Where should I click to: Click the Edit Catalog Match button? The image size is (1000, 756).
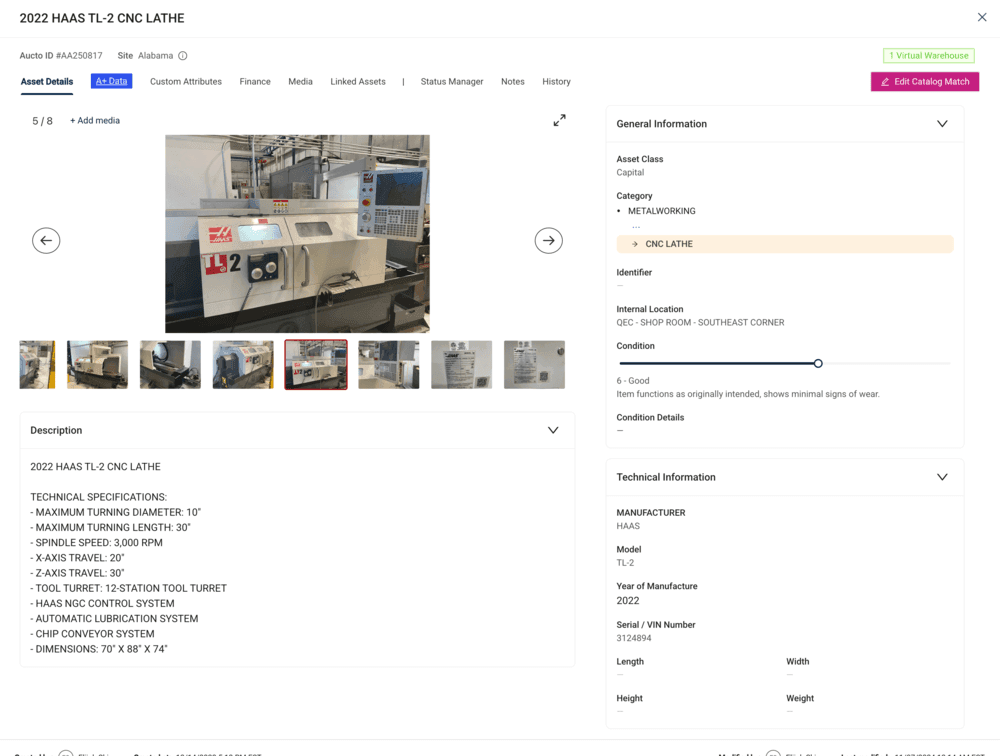click(x=925, y=82)
